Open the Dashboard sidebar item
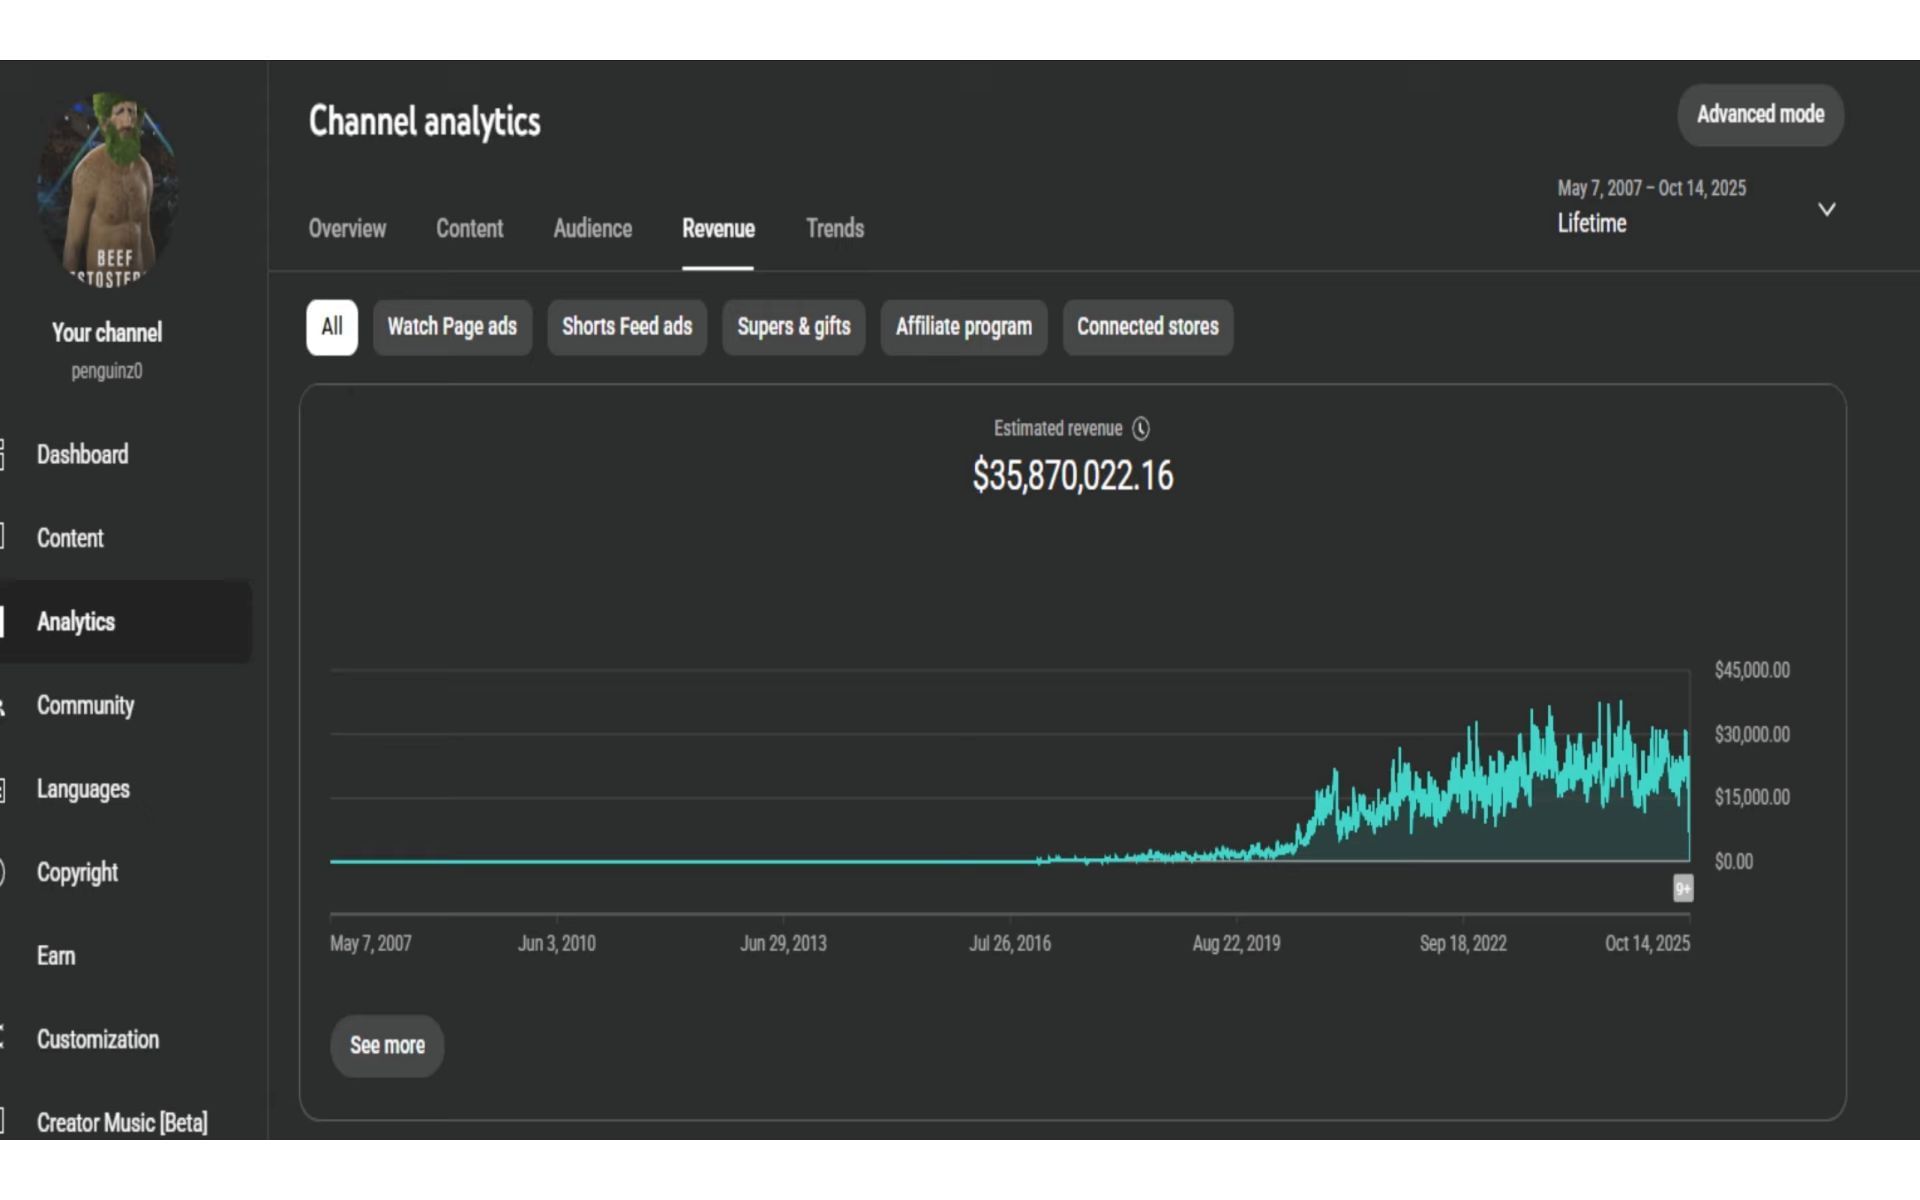The width and height of the screenshot is (1920, 1200). (82, 455)
